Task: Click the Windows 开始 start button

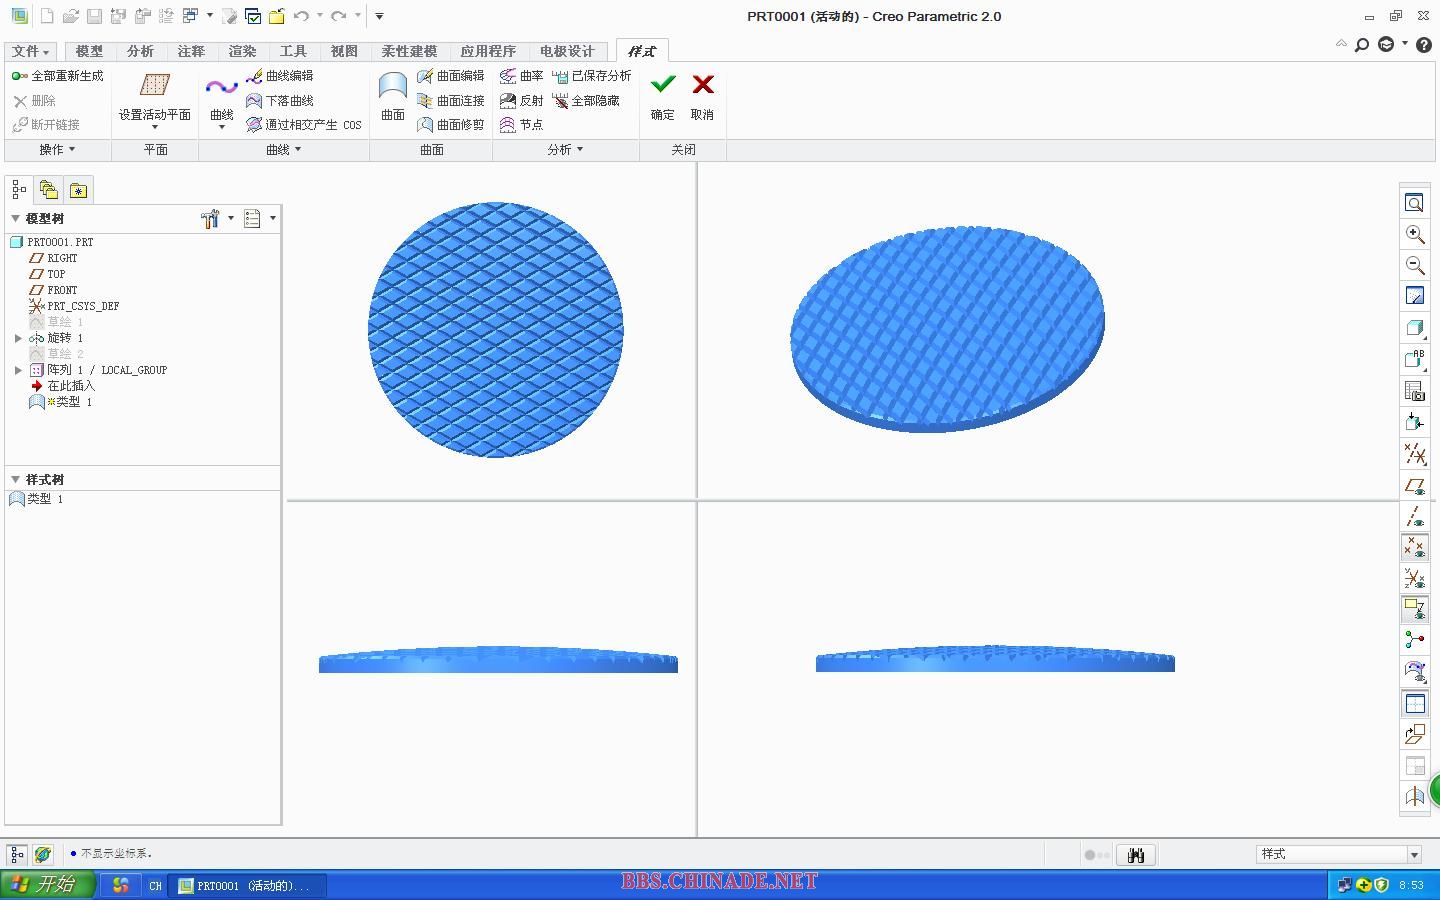Action: 47,885
